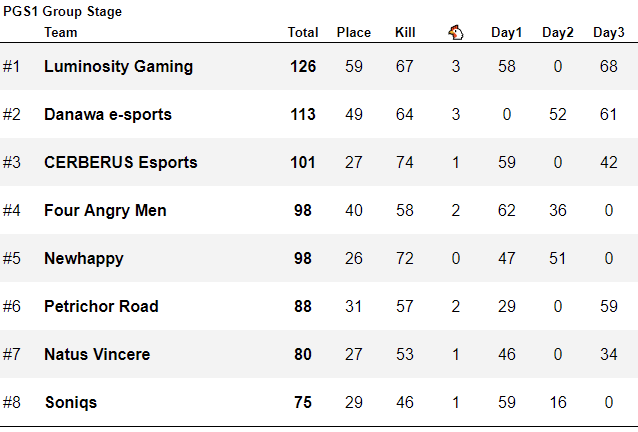
Task: Click Luminosity Gaming's total score 126
Action: click(303, 67)
